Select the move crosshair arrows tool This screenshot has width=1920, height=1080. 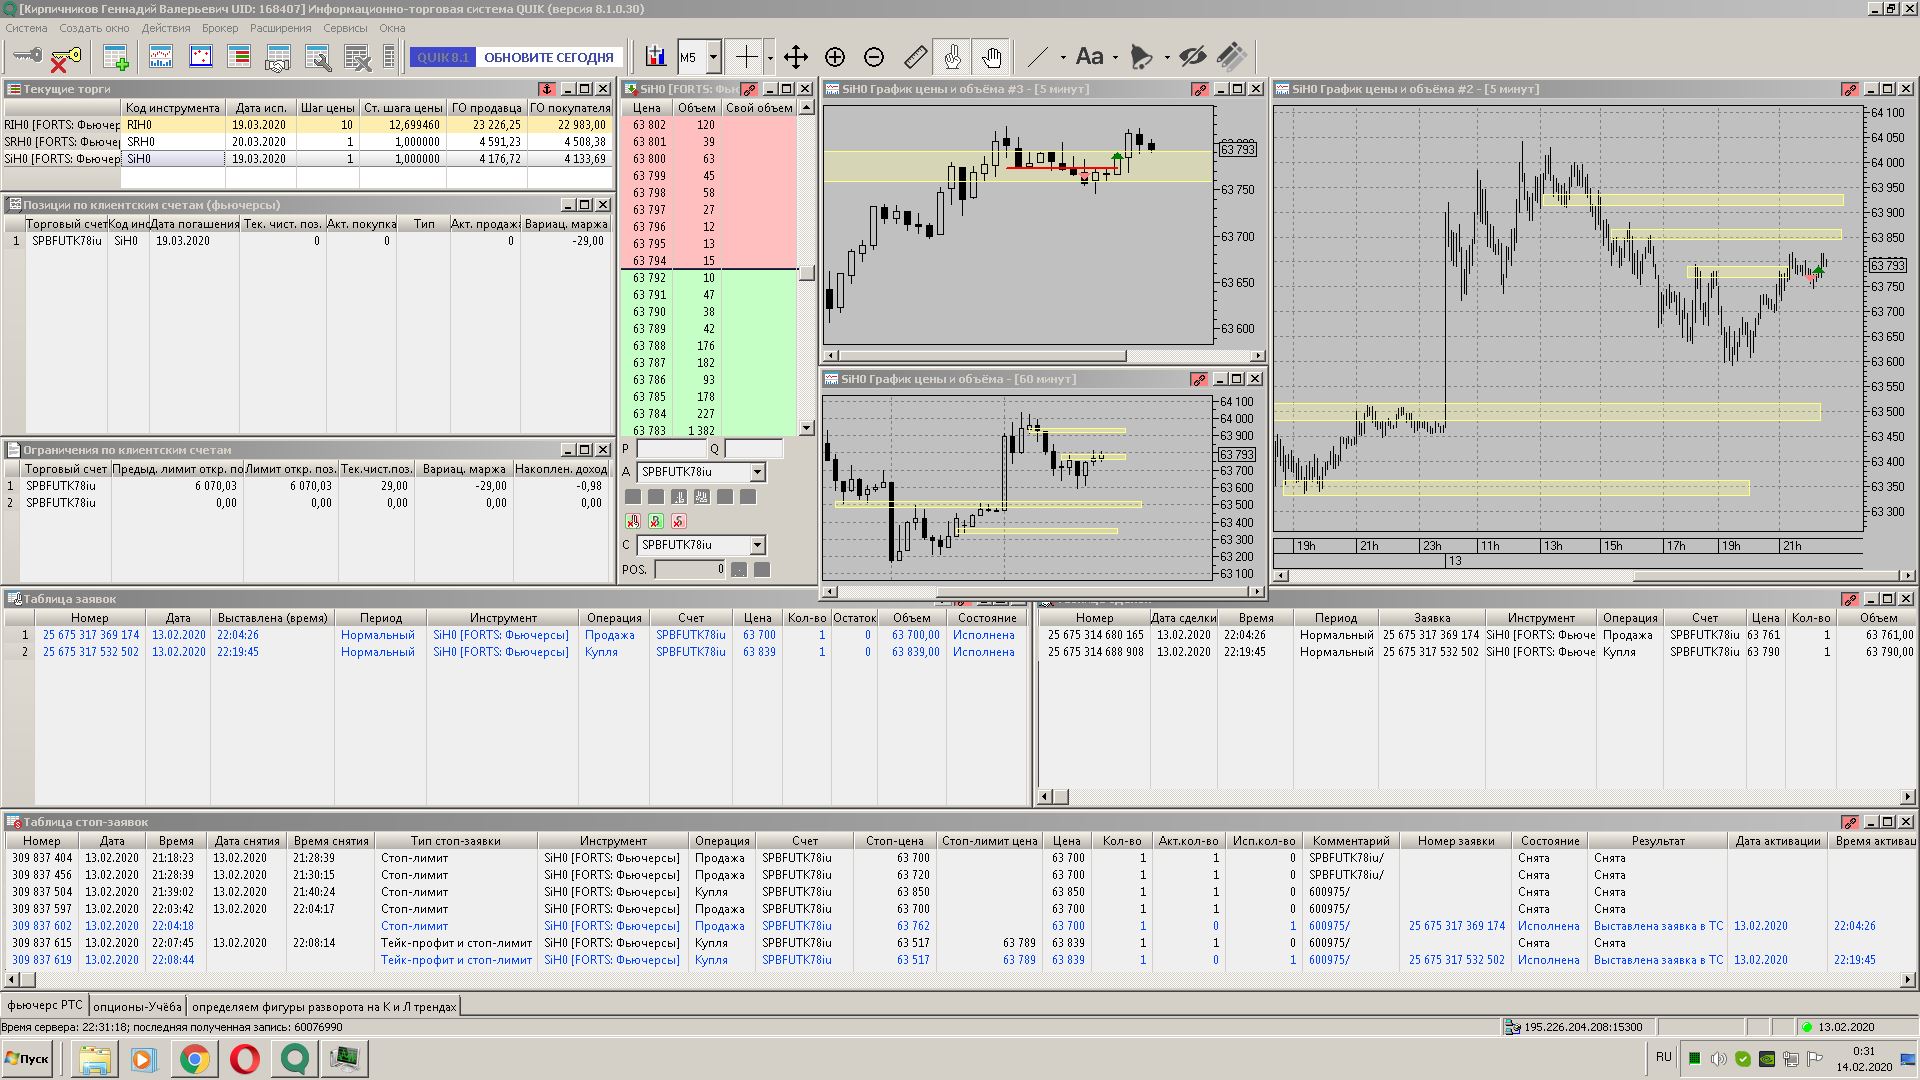tap(795, 57)
